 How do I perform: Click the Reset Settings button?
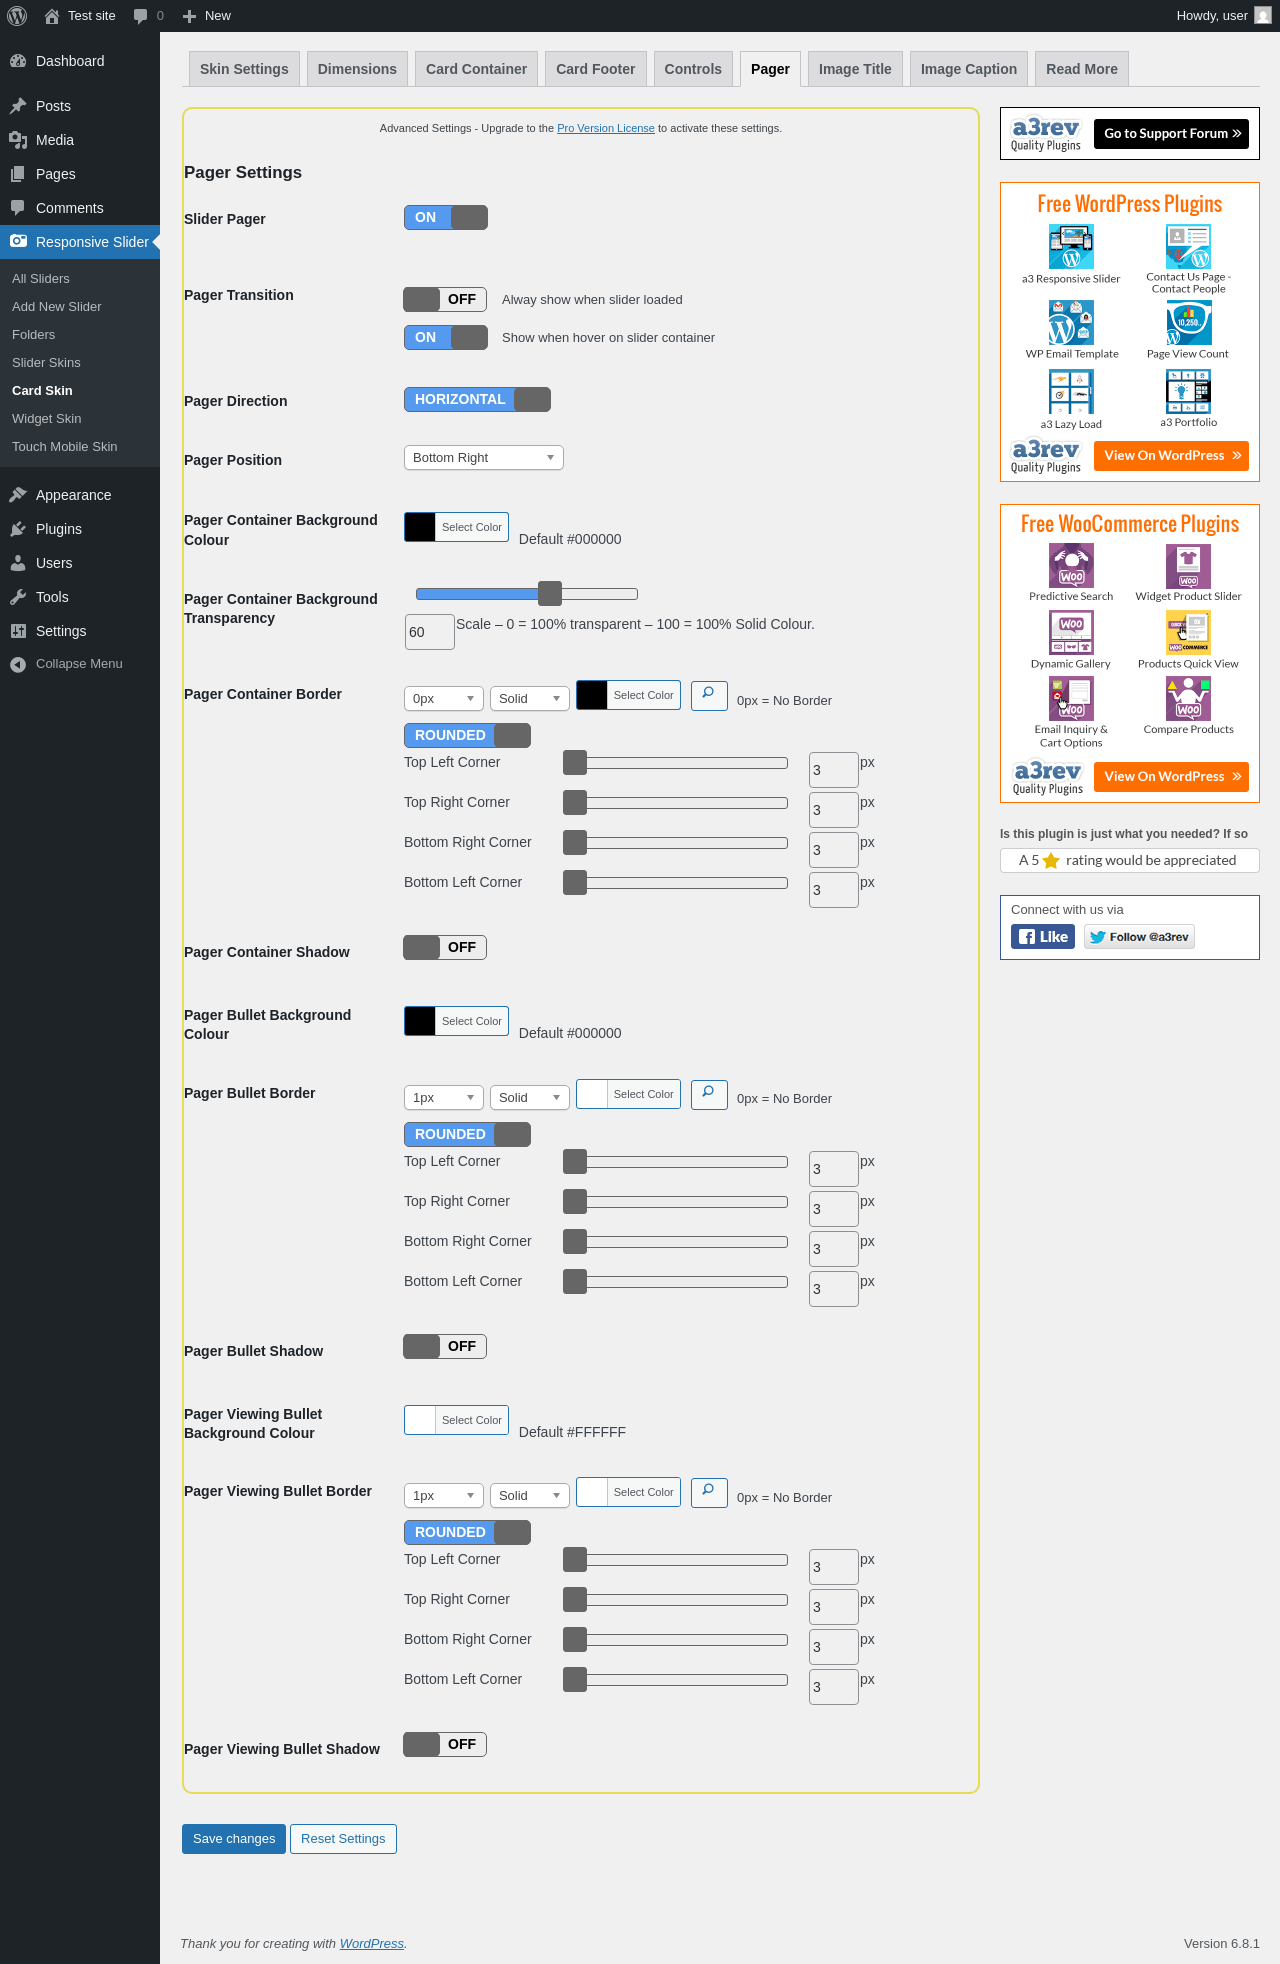tap(343, 1839)
